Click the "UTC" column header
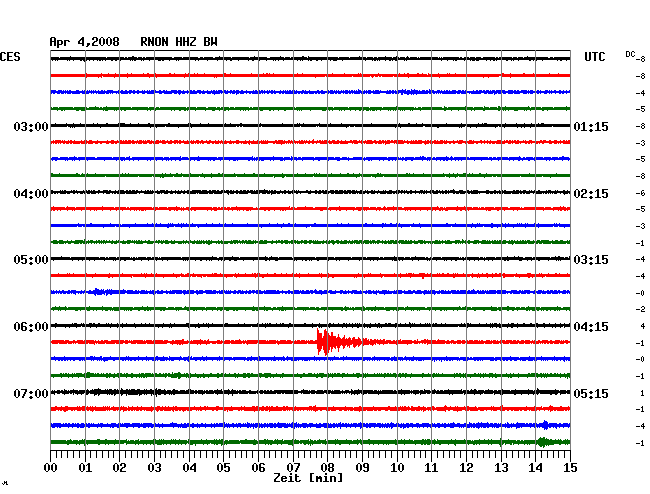Viewport: 650px width, 494px height. tap(594, 57)
